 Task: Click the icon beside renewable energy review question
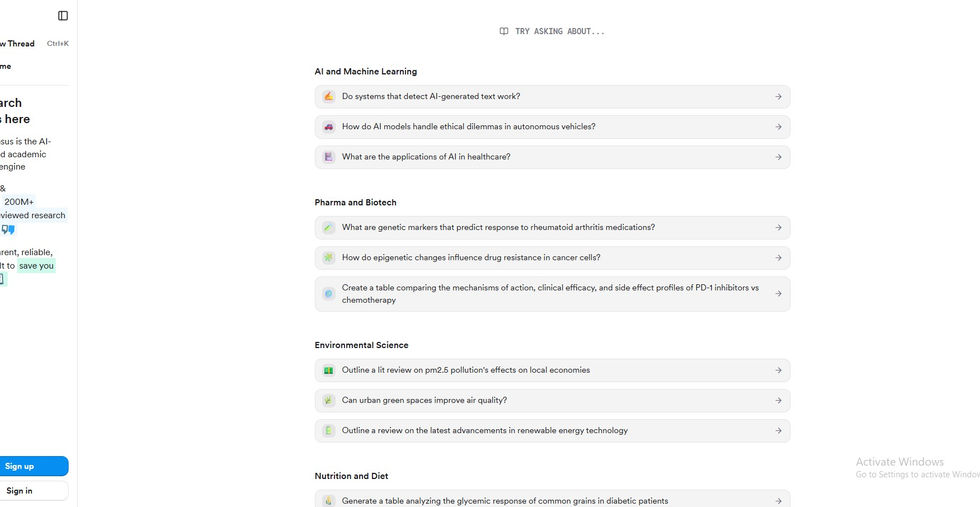pyautogui.click(x=328, y=431)
